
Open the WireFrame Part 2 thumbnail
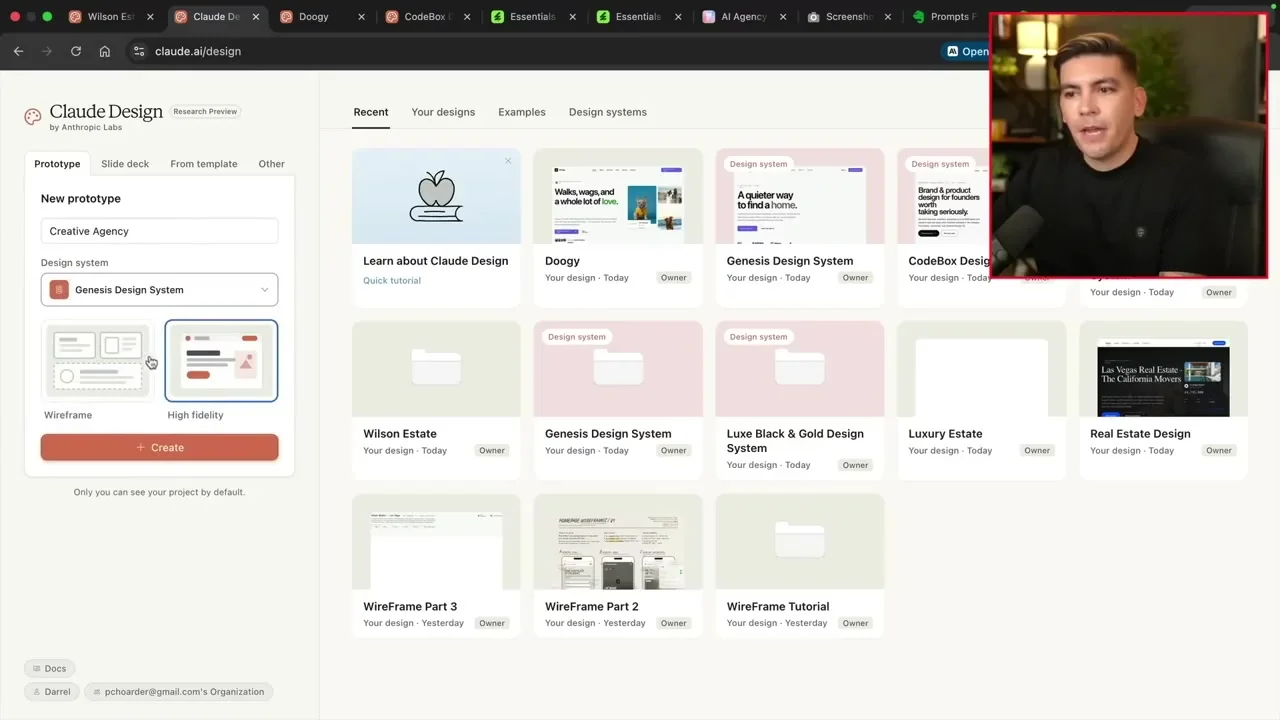click(x=618, y=542)
